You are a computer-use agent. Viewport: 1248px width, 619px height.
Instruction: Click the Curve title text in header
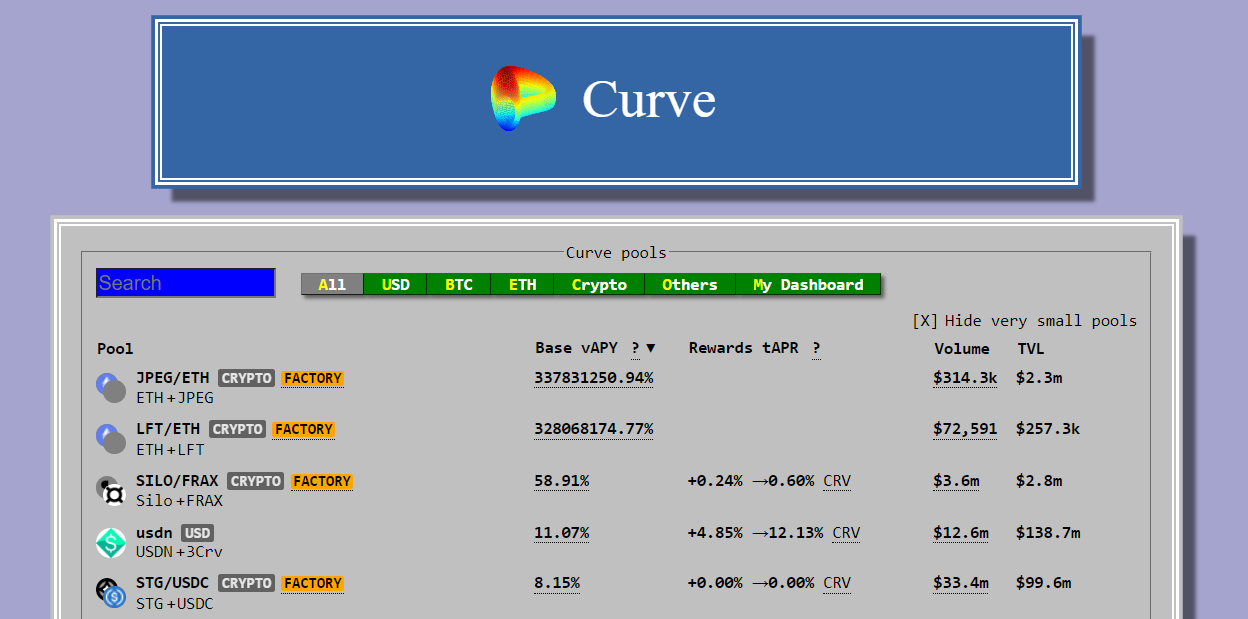click(x=649, y=99)
